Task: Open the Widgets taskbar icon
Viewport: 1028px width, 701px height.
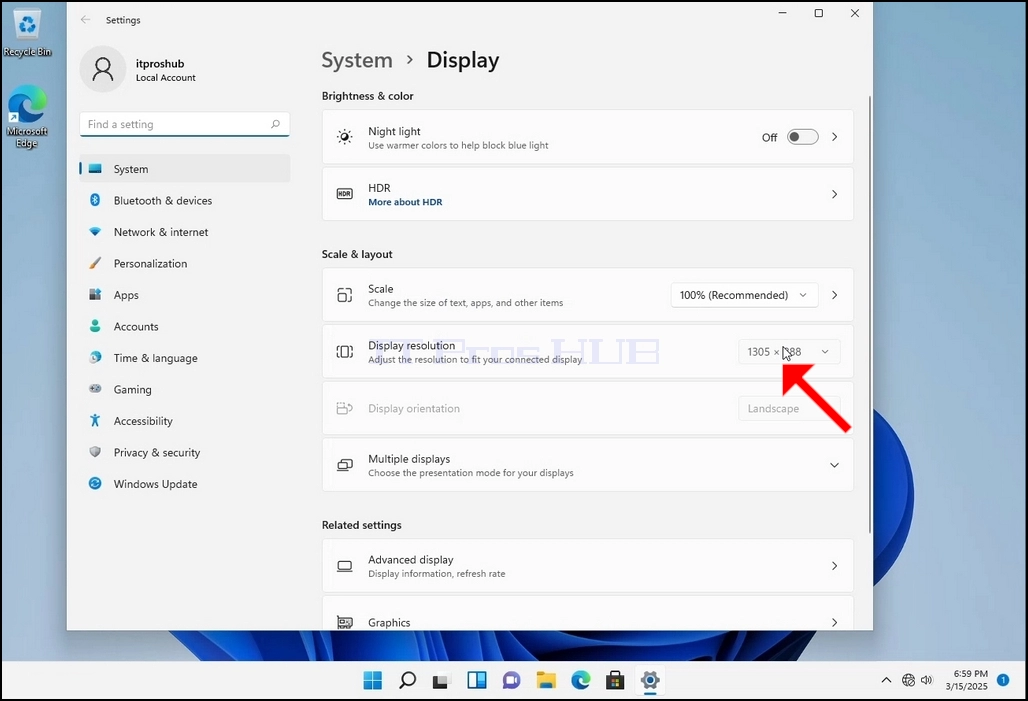Action: [477, 681]
